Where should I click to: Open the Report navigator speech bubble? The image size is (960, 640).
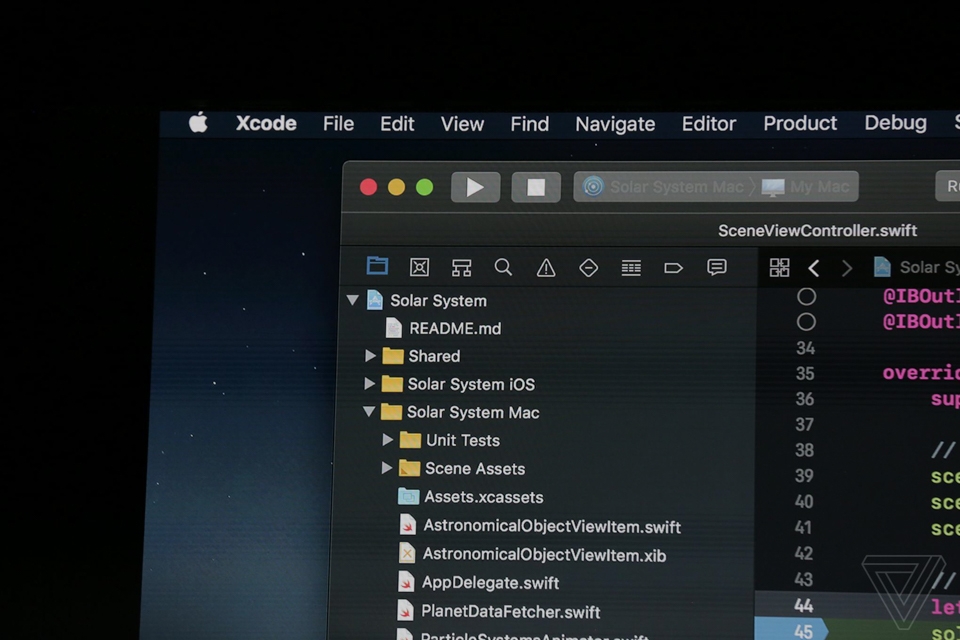[x=716, y=267]
